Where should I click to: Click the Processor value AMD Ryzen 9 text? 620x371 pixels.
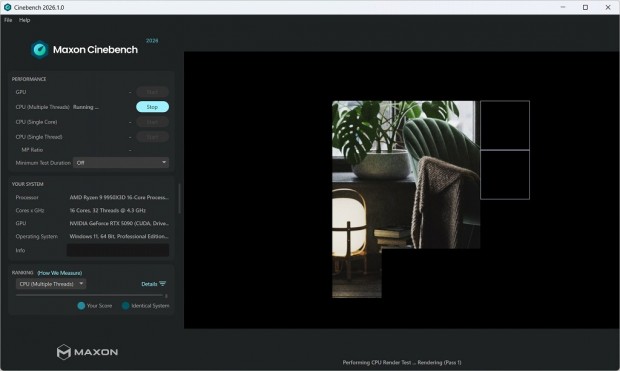click(119, 197)
